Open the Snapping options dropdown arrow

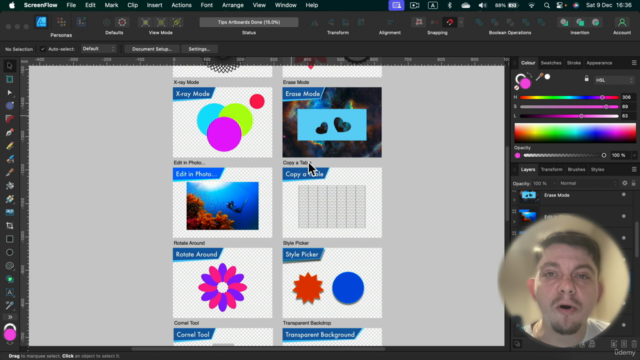[461, 22]
